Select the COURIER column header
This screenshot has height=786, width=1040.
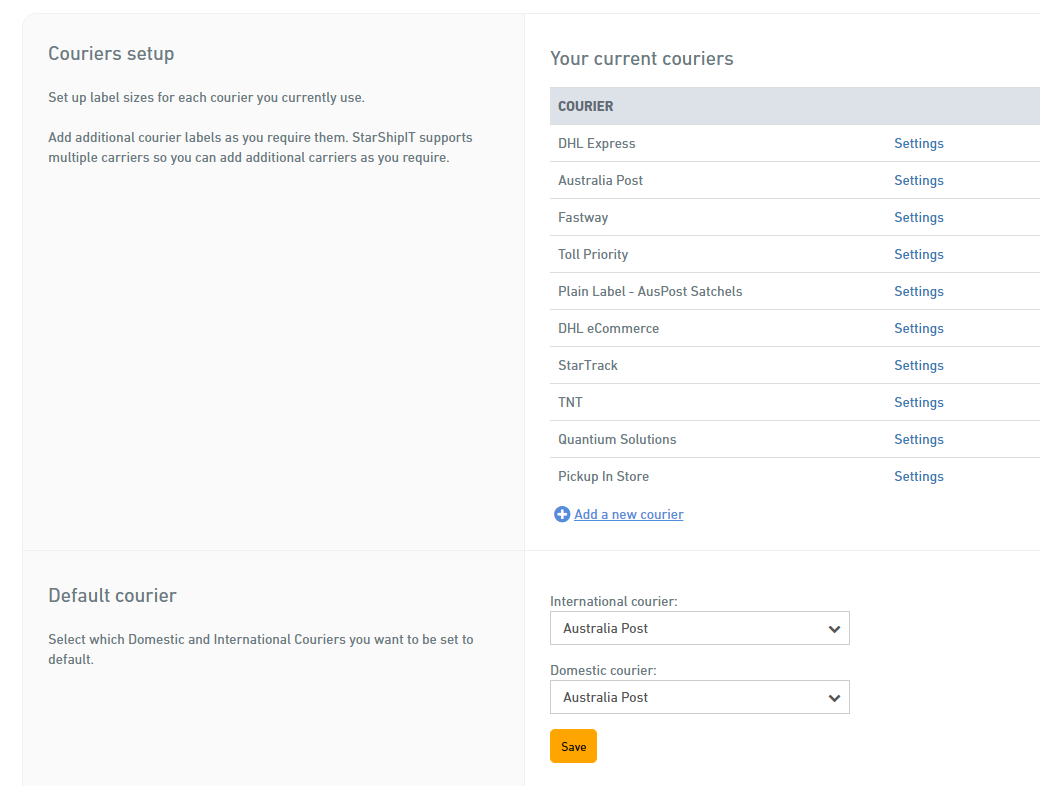pyautogui.click(x=586, y=106)
